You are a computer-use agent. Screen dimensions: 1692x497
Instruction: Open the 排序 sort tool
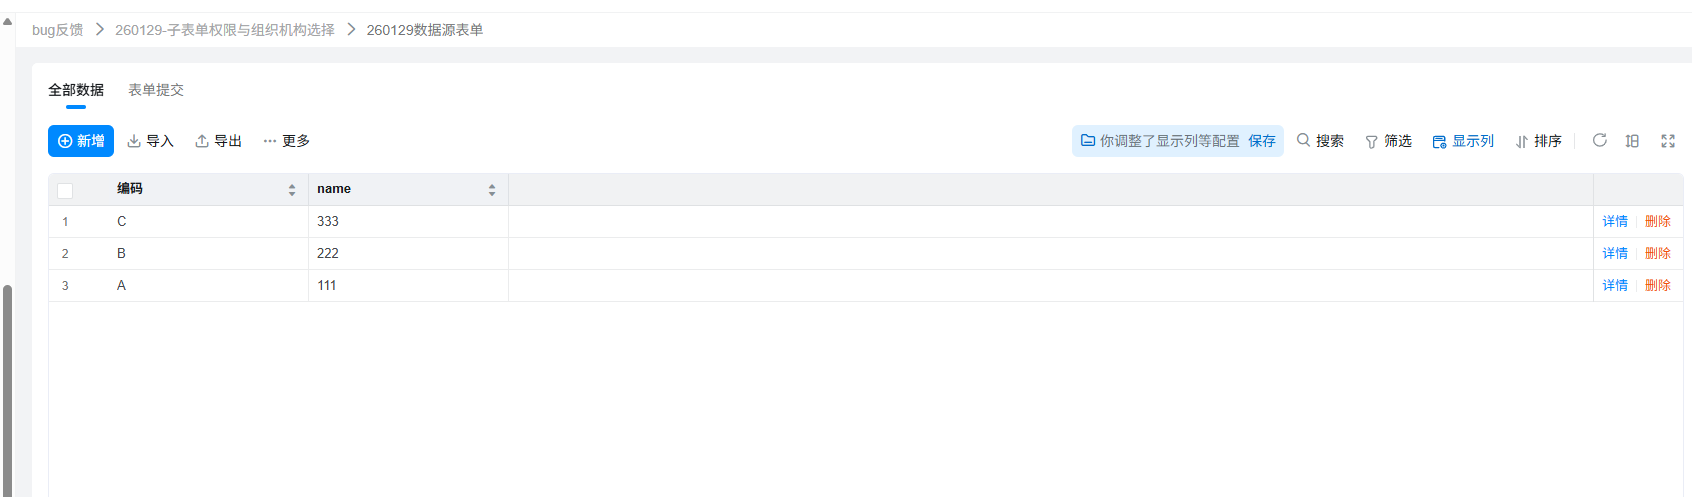[1538, 141]
